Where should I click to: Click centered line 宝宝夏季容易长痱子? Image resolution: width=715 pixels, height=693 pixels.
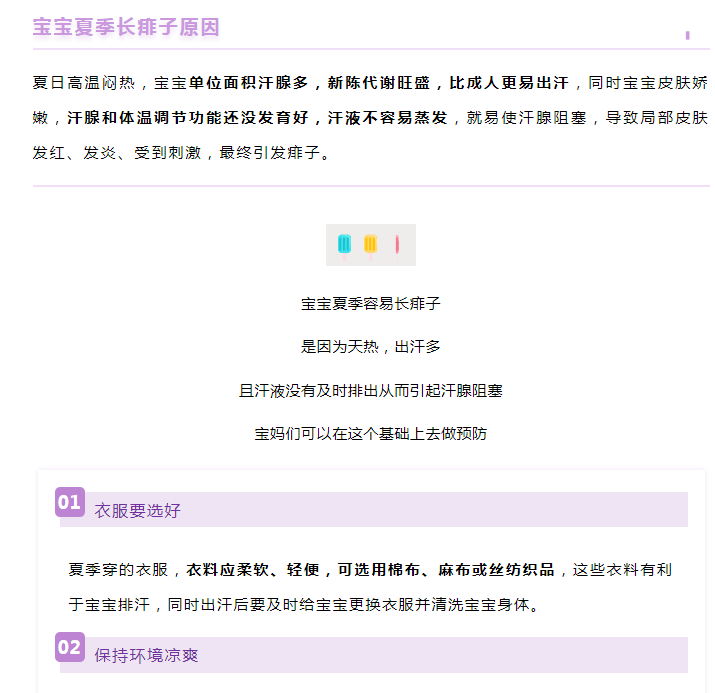371,304
